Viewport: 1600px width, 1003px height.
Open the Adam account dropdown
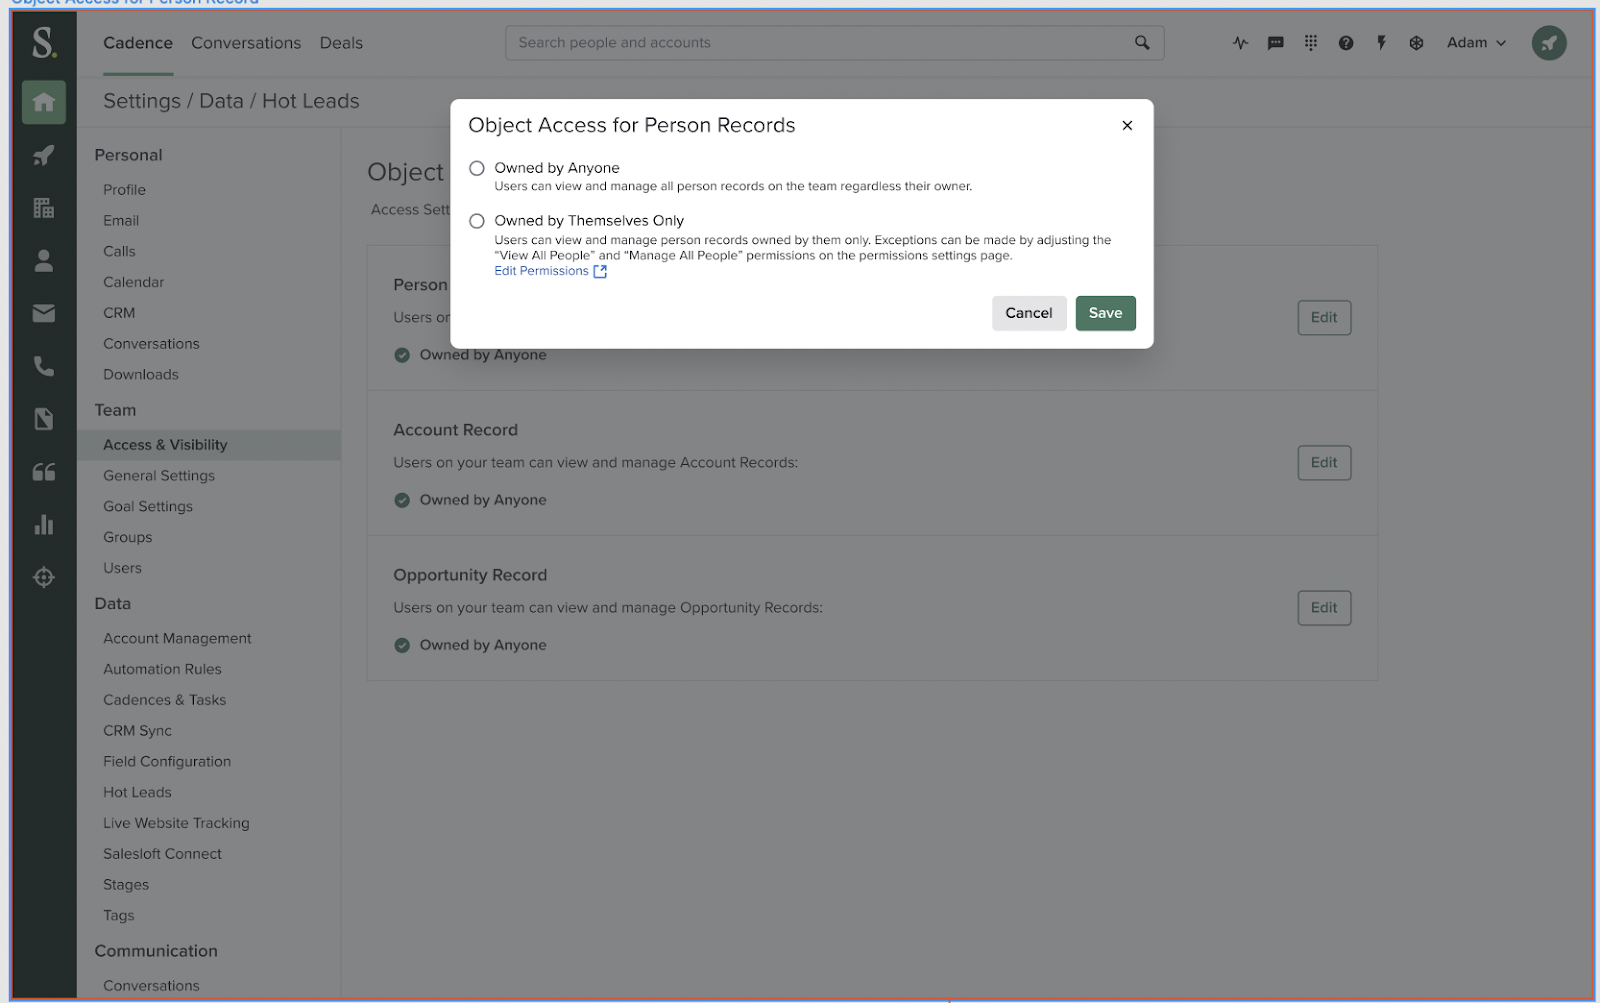pyautogui.click(x=1474, y=43)
